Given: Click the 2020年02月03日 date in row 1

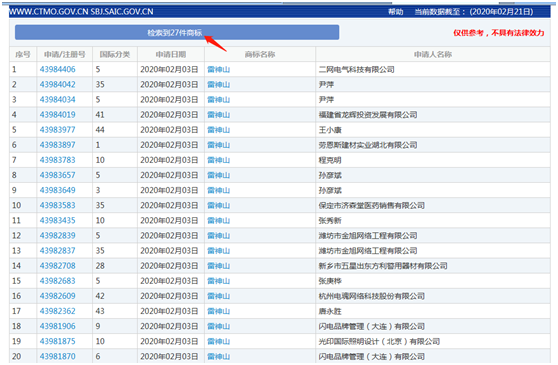Looking at the screenshot, I should click(169, 69).
